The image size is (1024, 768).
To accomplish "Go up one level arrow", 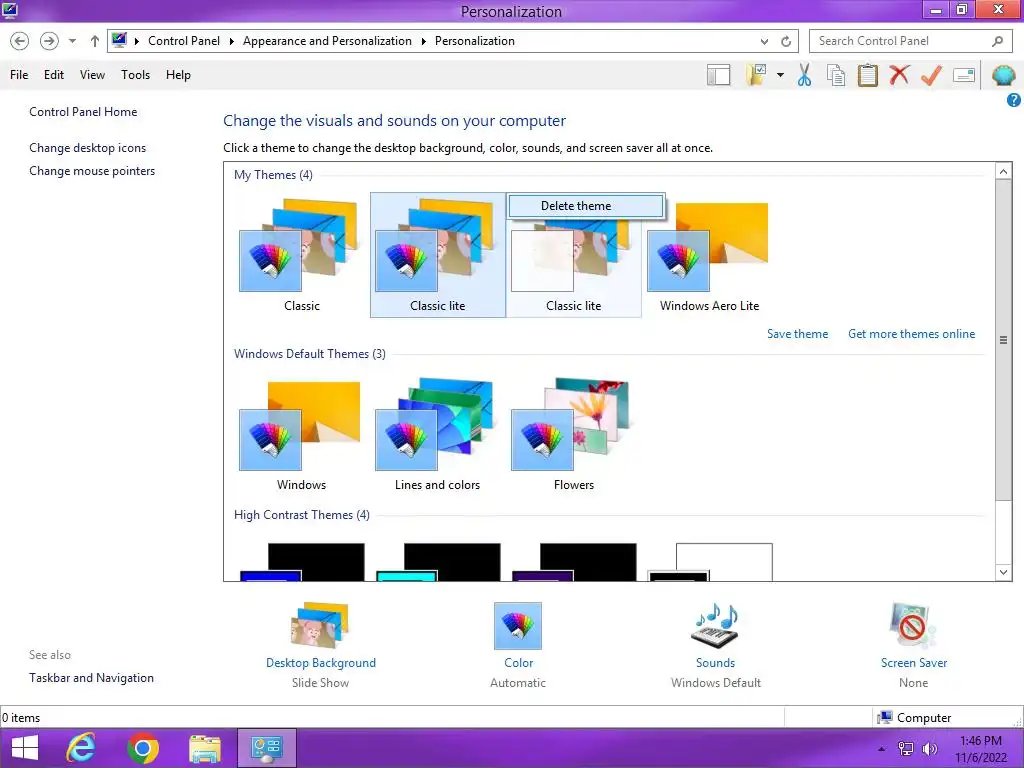I will tap(95, 41).
